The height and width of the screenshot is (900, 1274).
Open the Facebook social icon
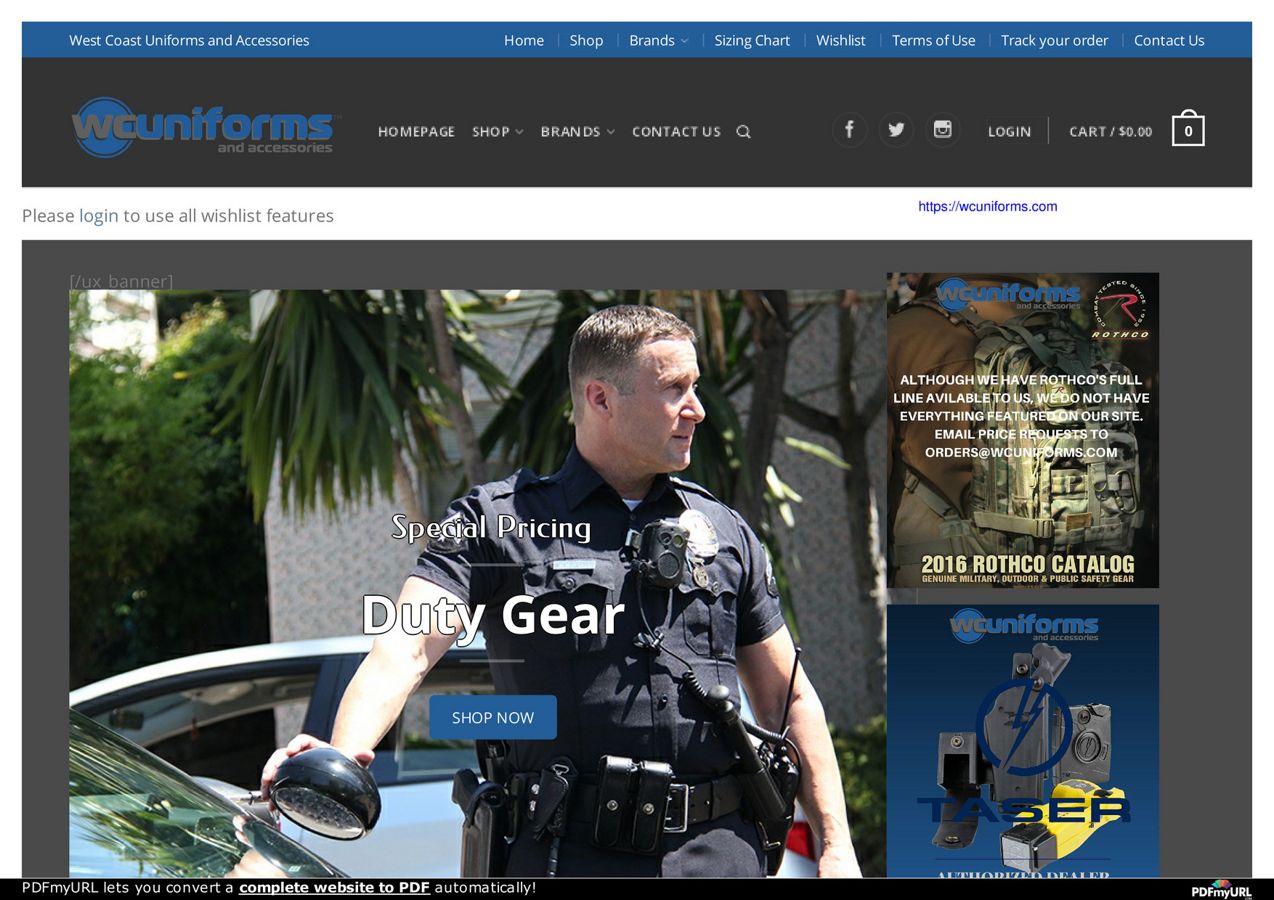tap(849, 130)
